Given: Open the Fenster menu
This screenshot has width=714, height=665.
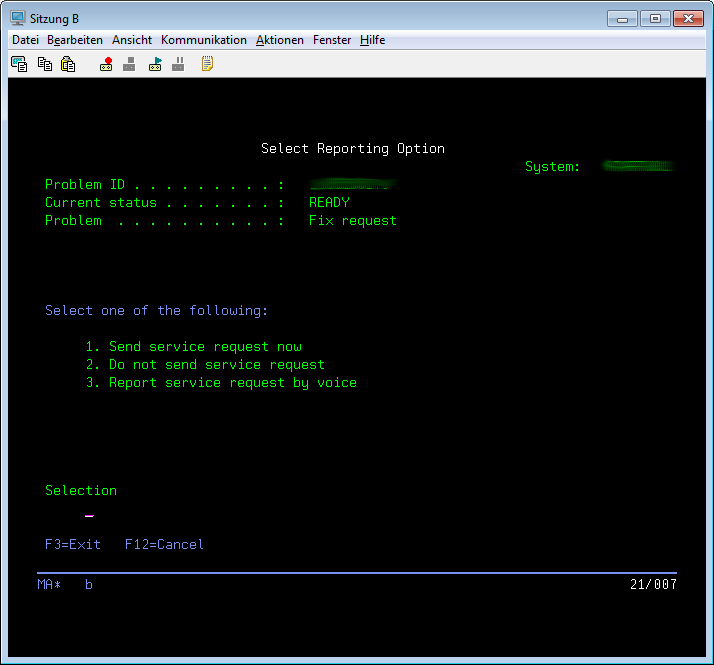Looking at the screenshot, I should point(332,40).
